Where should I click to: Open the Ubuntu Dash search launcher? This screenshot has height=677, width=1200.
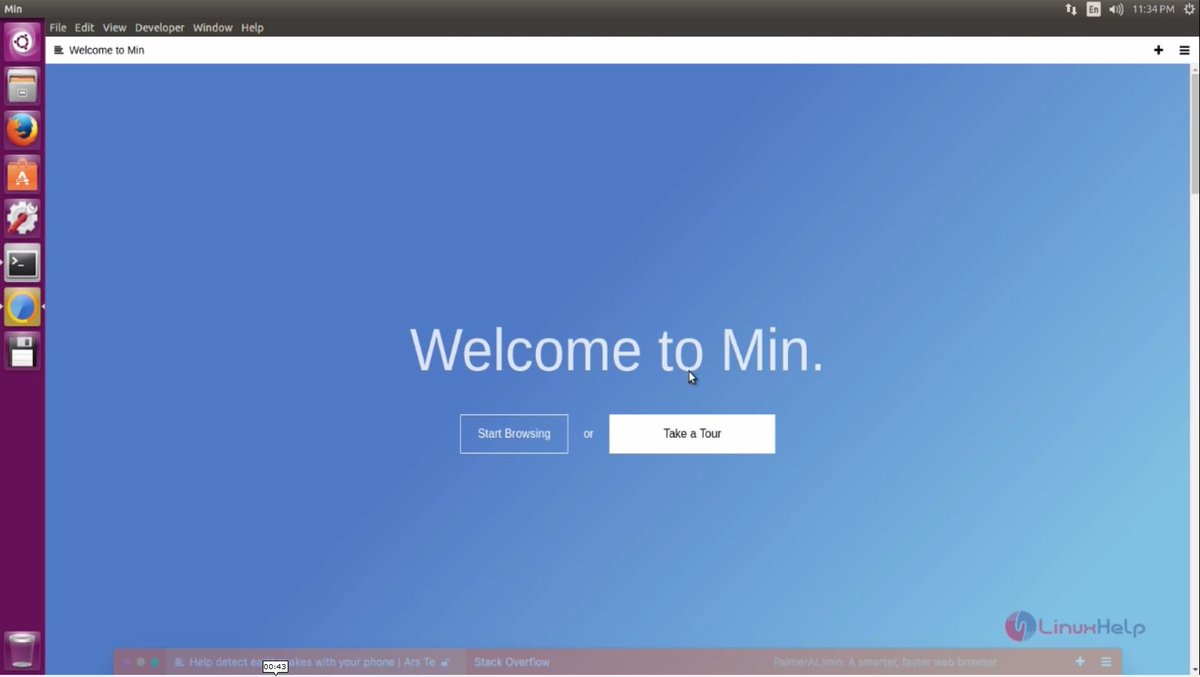tap(22, 42)
